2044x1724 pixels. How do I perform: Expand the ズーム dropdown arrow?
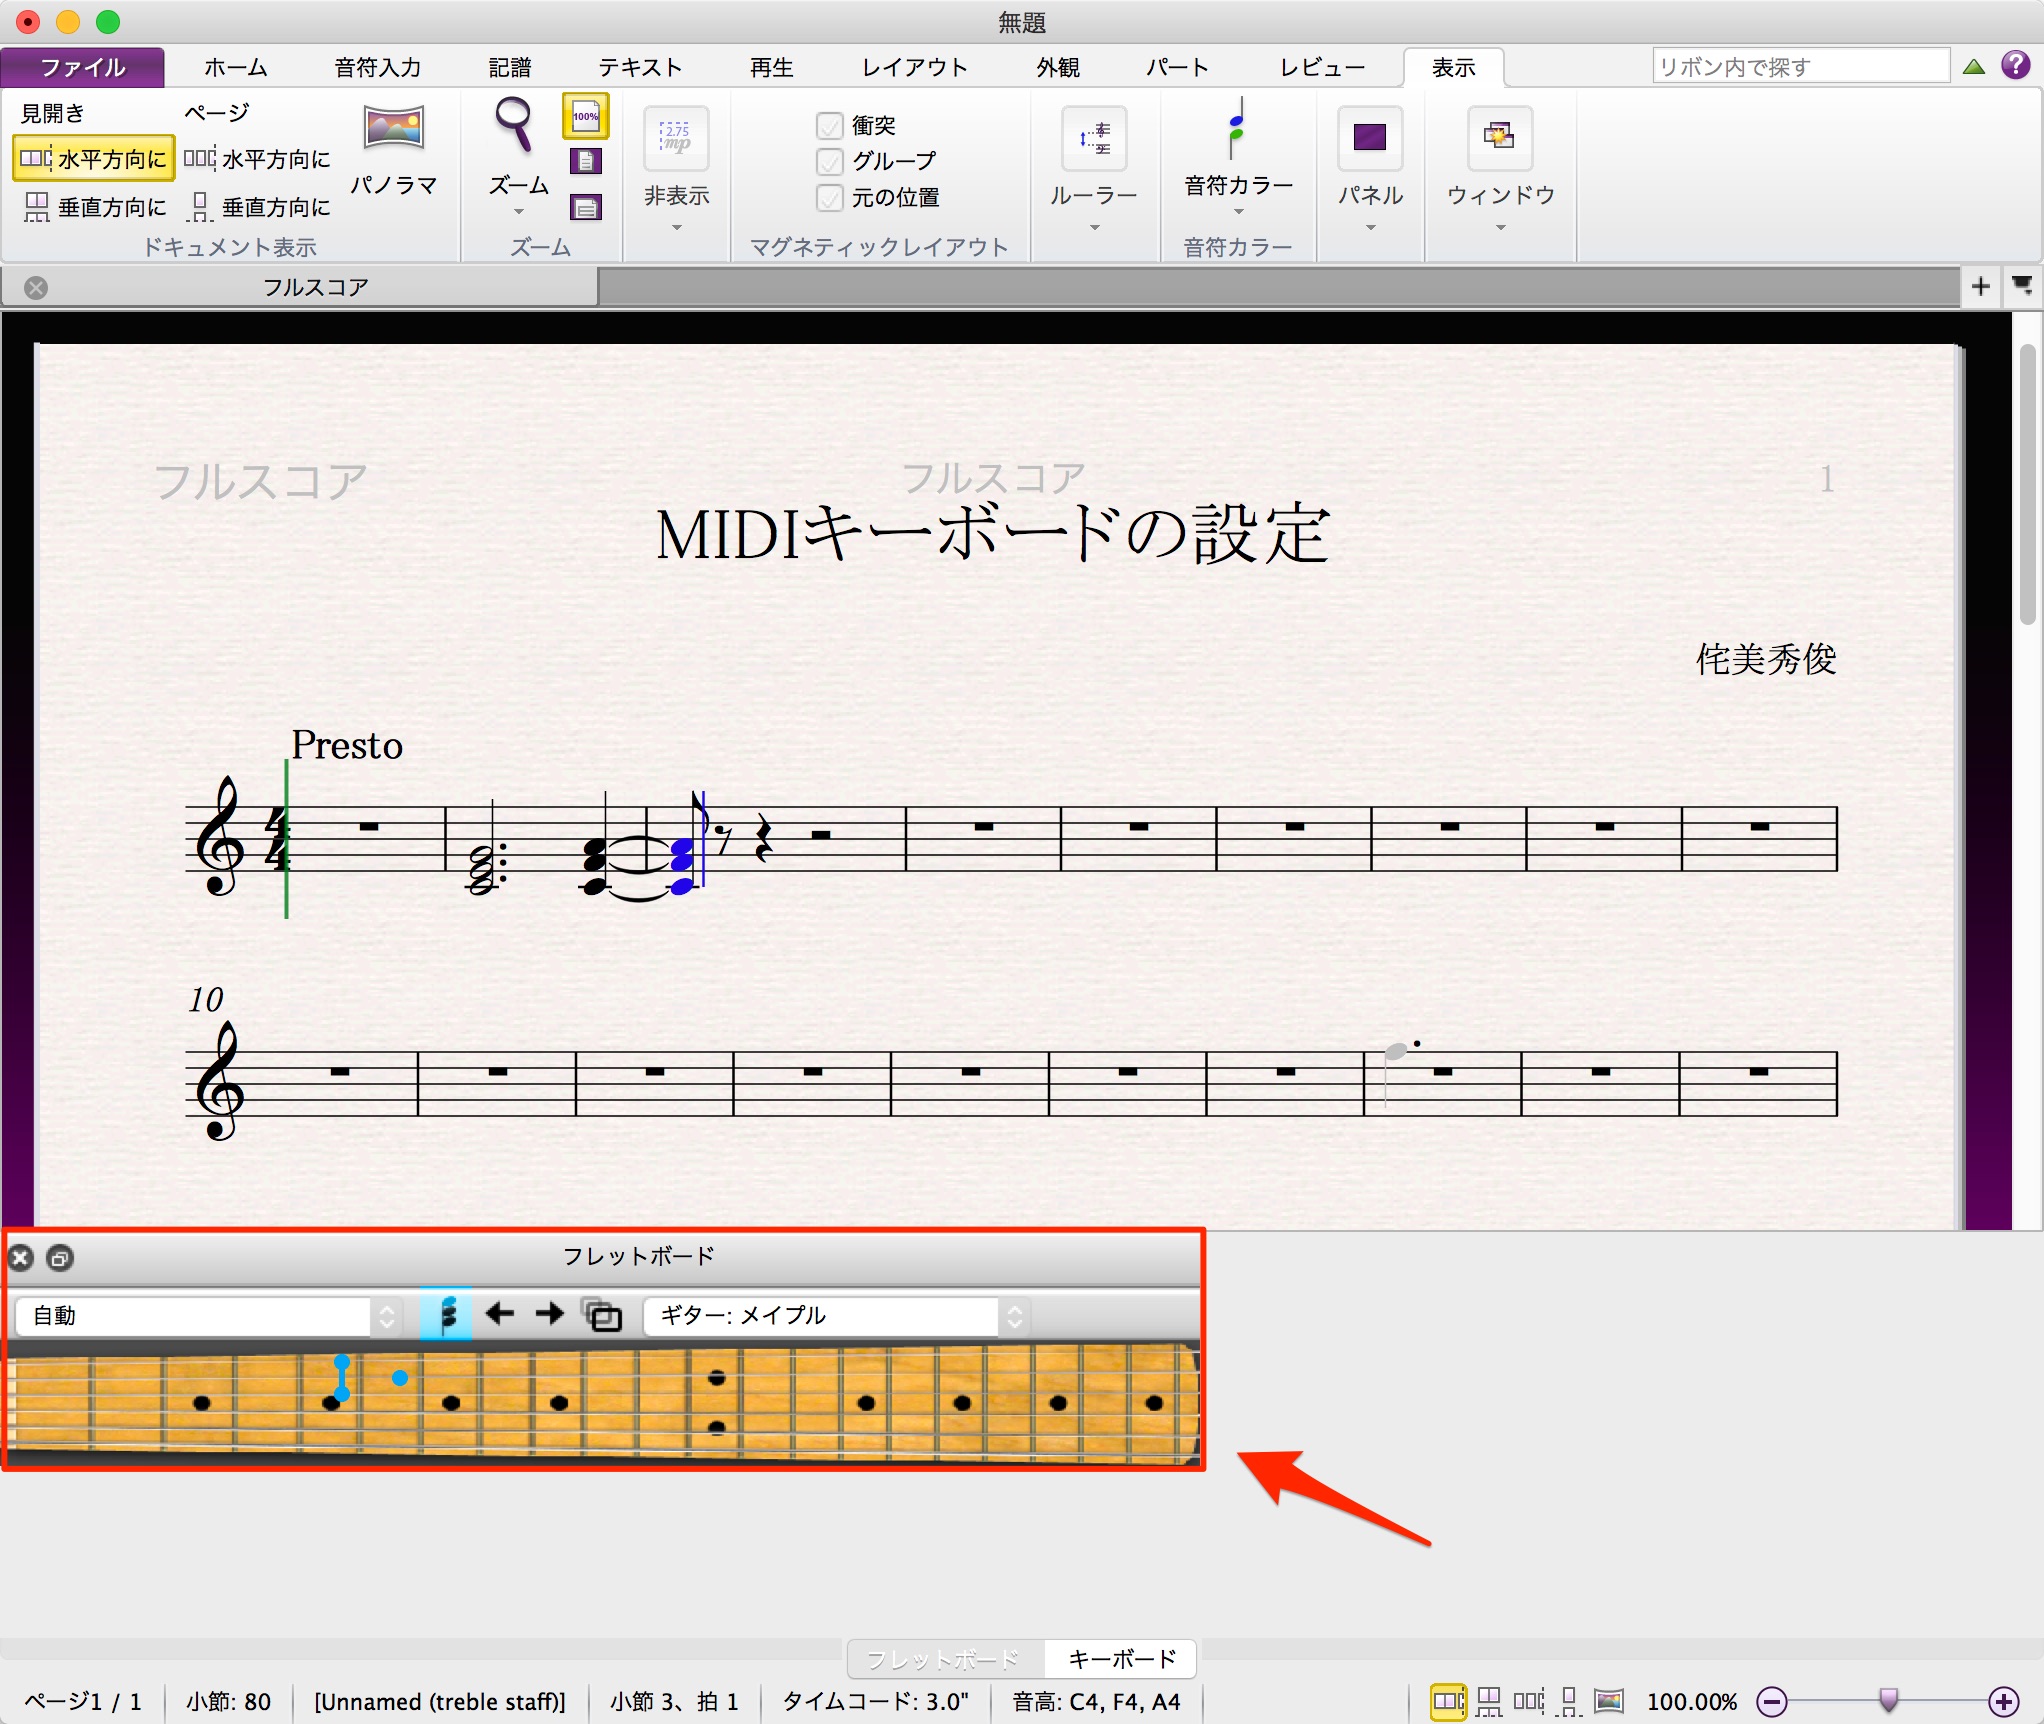click(518, 211)
